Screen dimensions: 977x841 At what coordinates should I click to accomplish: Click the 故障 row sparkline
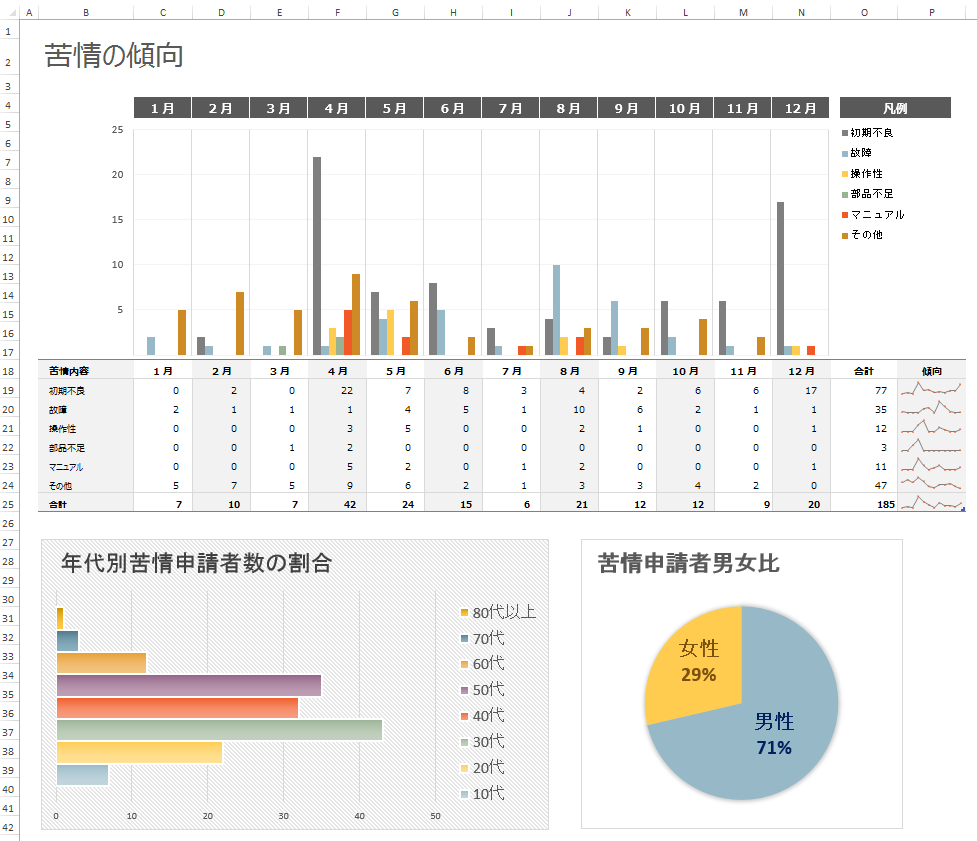point(932,409)
